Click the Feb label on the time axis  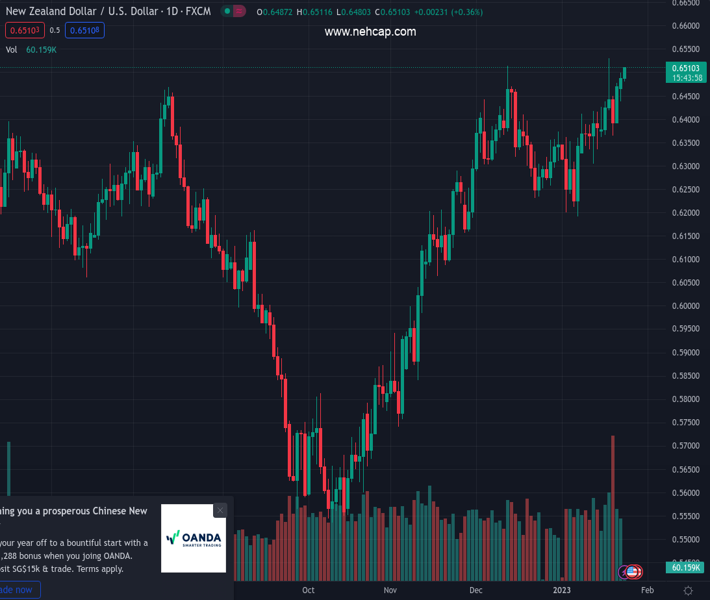[x=647, y=590]
